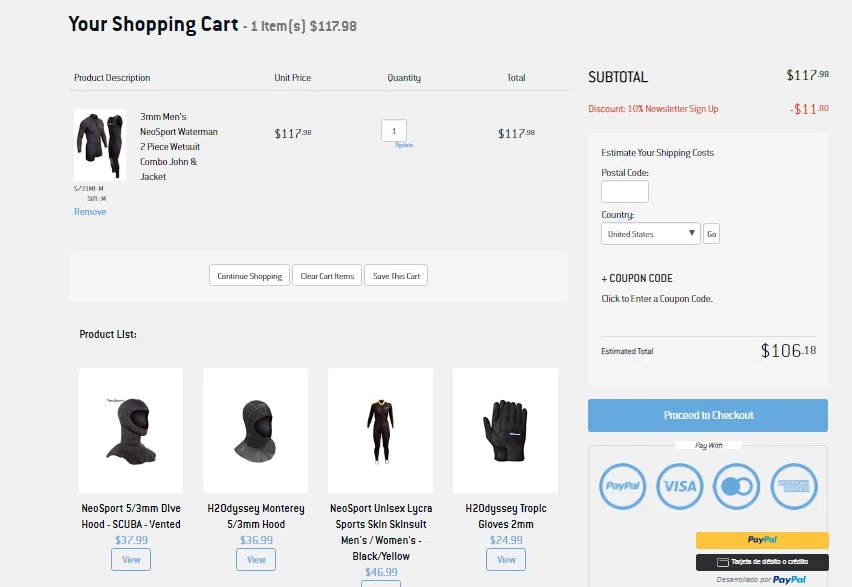The image size is (852, 587).
Task: Open the NeoSport Lycra Skinsuit product image
Action: point(380,430)
